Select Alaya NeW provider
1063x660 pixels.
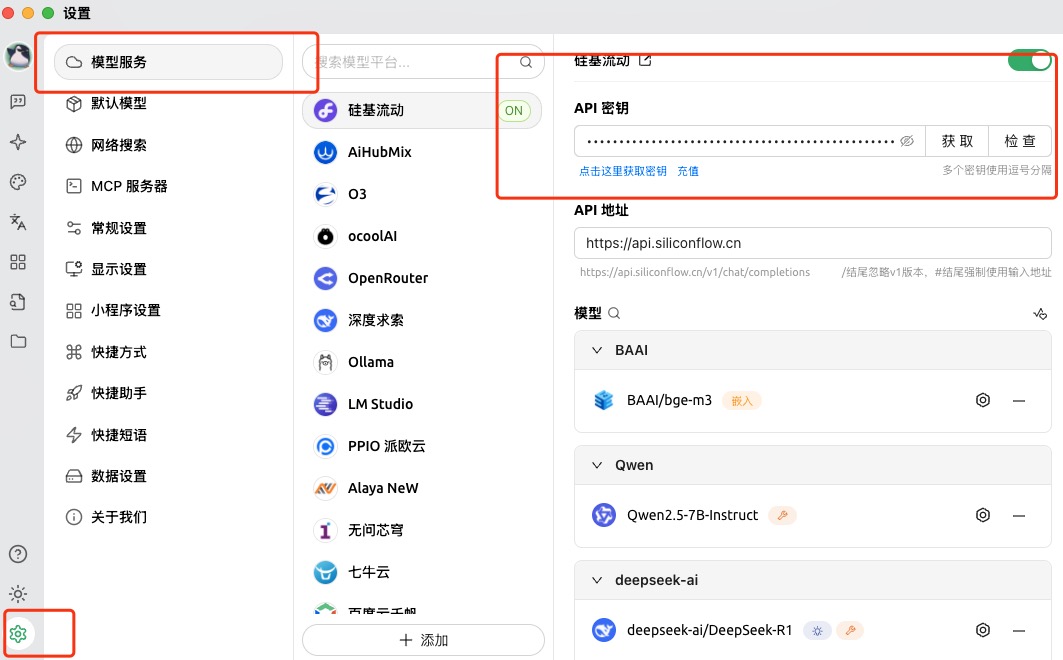click(422, 489)
